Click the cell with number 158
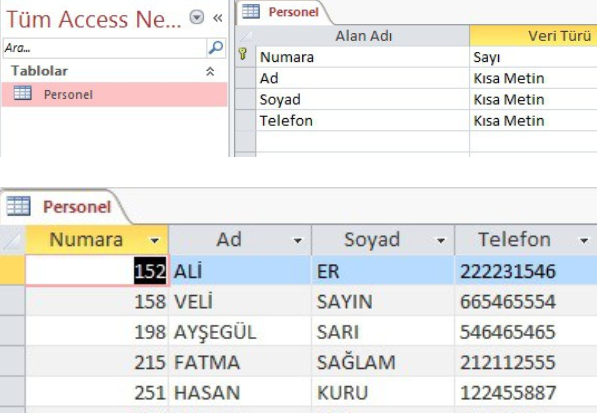597x413 pixels. click(x=97, y=301)
